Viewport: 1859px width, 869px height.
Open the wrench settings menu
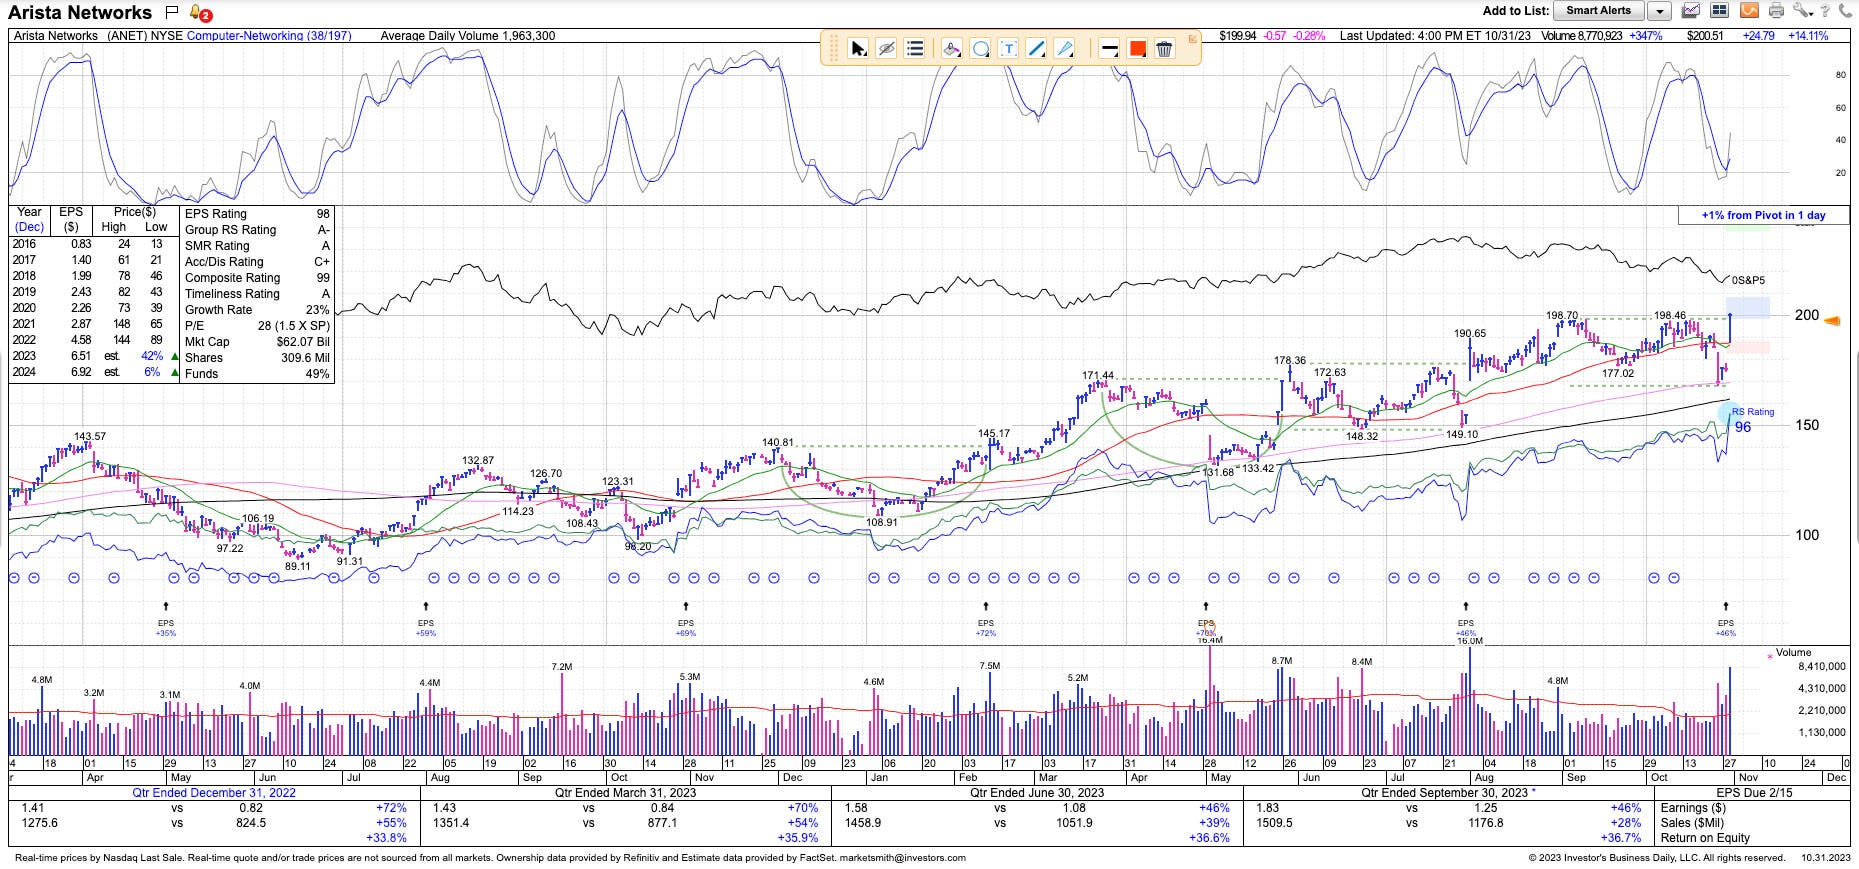pos(1802,11)
